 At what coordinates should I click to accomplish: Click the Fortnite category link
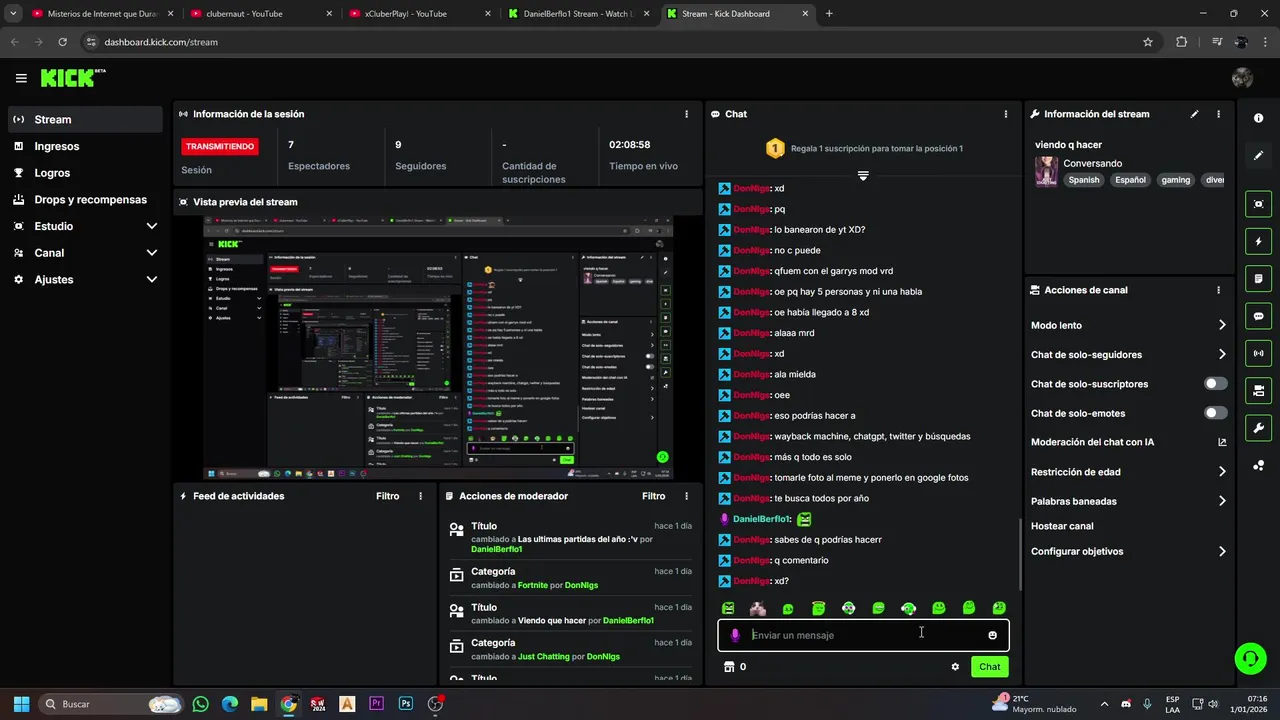click(533, 585)
